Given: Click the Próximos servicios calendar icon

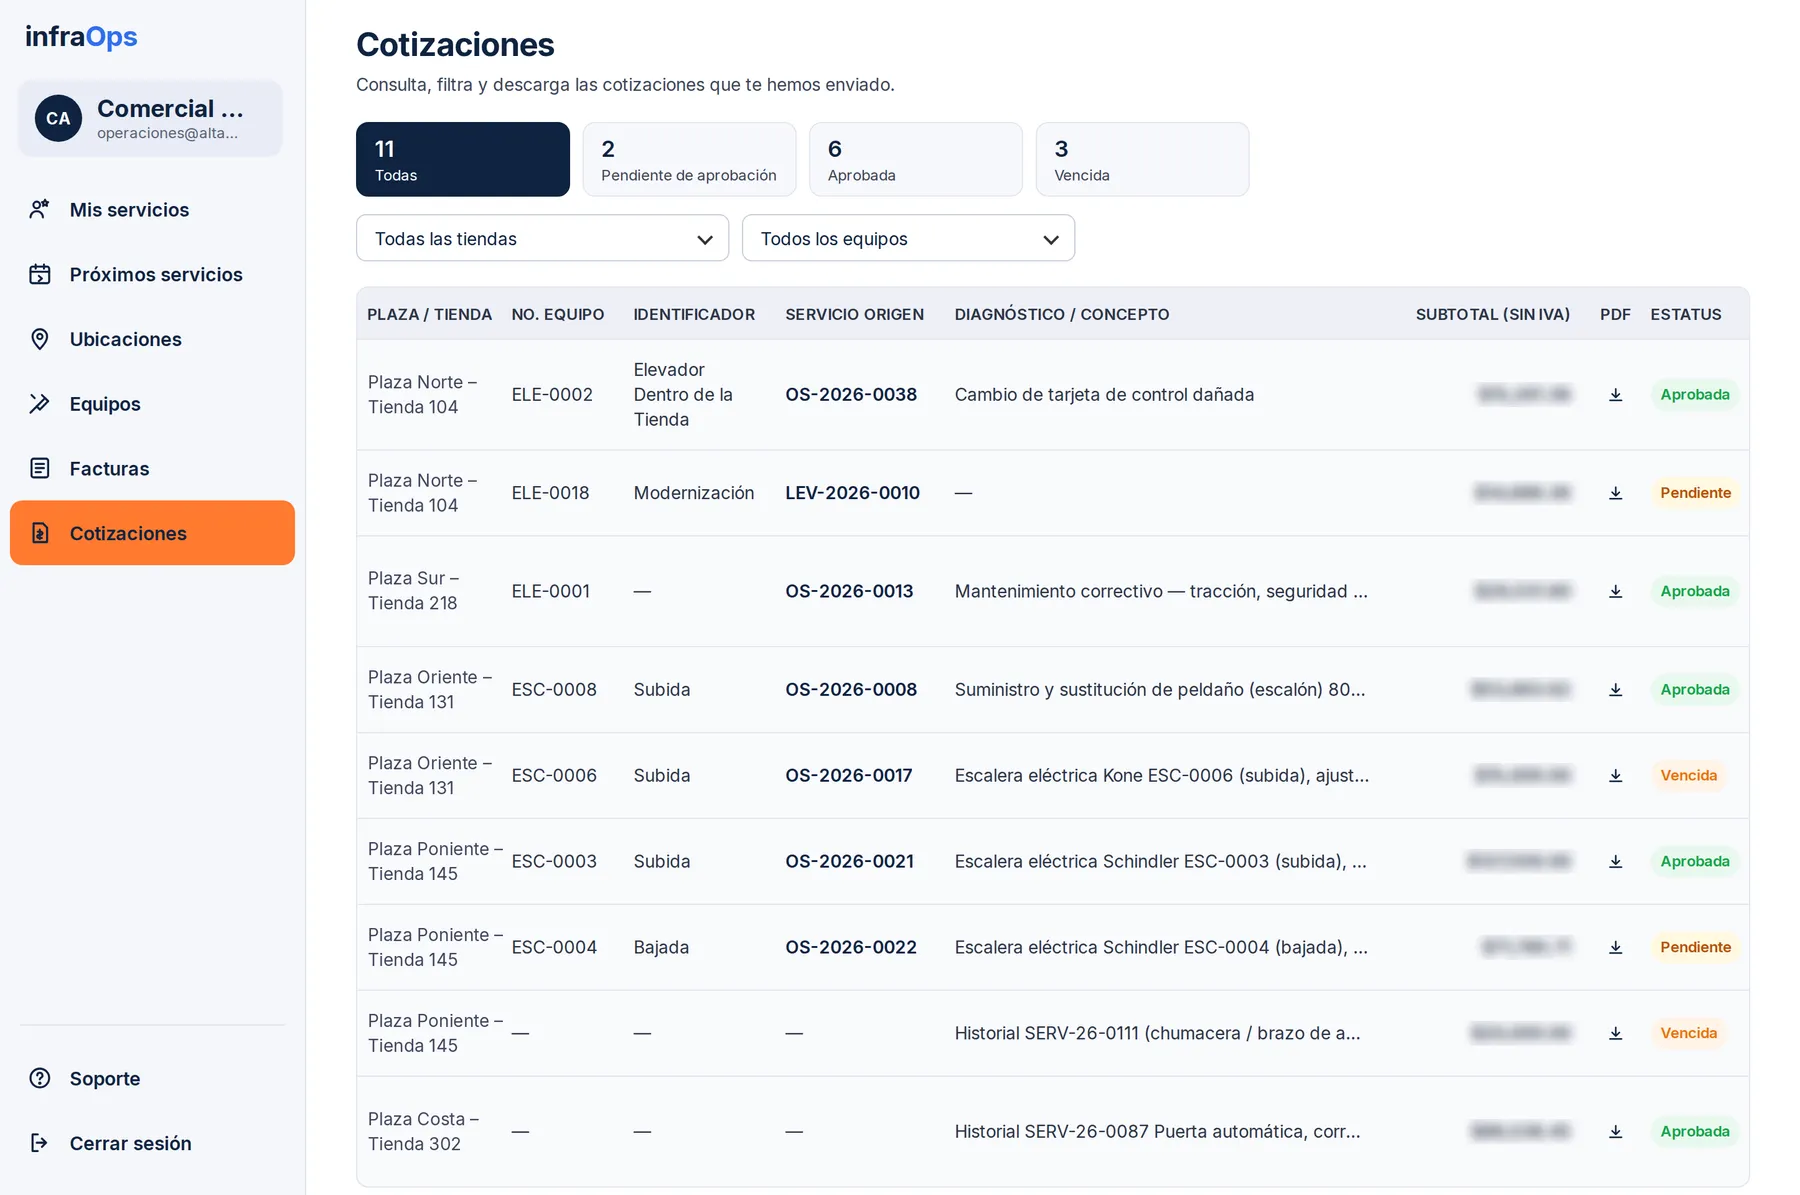Looking at the screenshot, I should [x=40, y=274].
